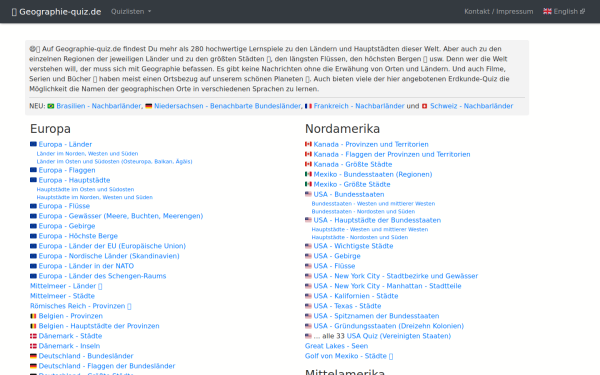This screenshot has height=375, width=600.
Task: Open Mittelmeer - Länder quiz
Action: [x=66, y=286]
